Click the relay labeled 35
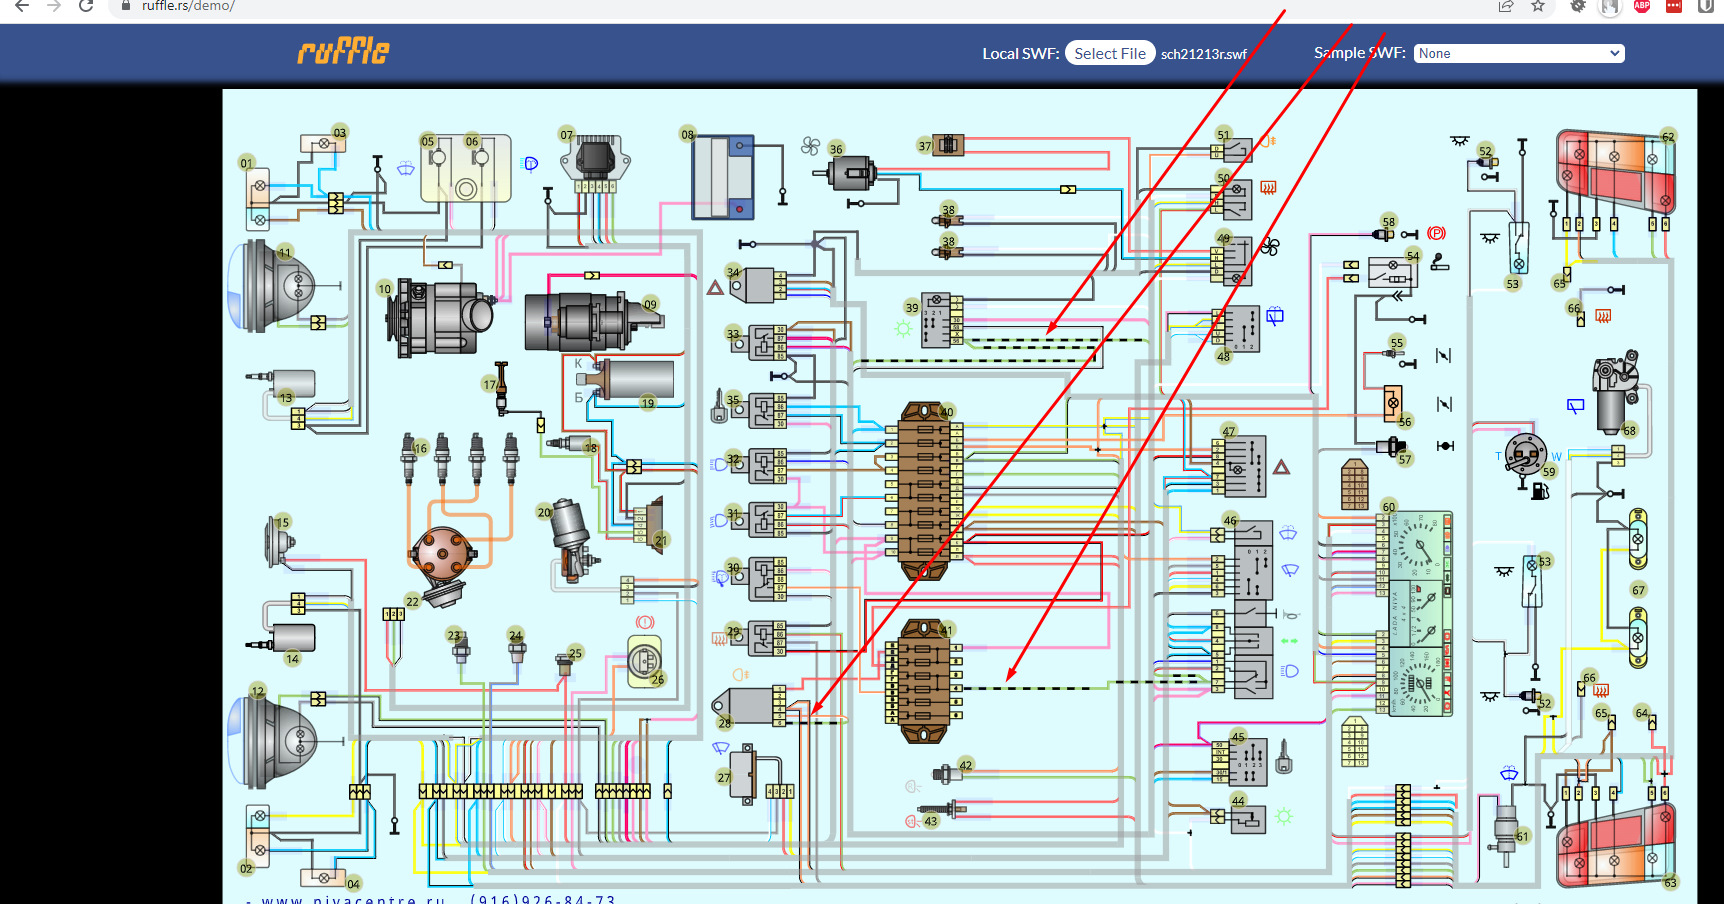This screenshot has height=904, width=1724. tap(761, 410)
